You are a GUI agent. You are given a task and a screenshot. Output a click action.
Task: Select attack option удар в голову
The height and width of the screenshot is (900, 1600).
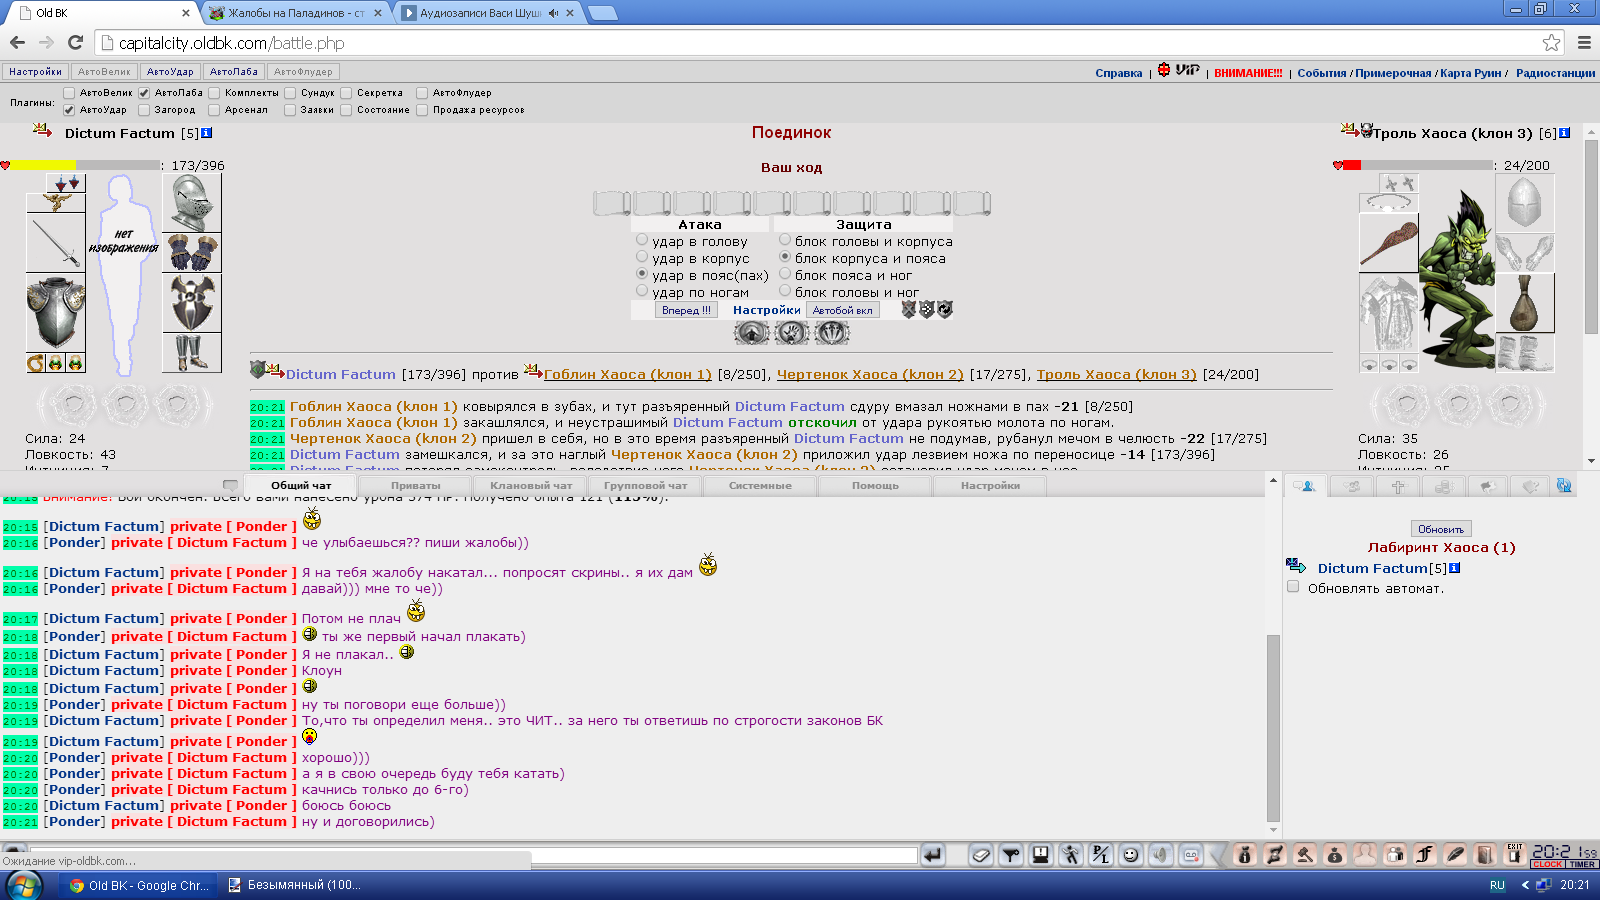tap(642, 240)
